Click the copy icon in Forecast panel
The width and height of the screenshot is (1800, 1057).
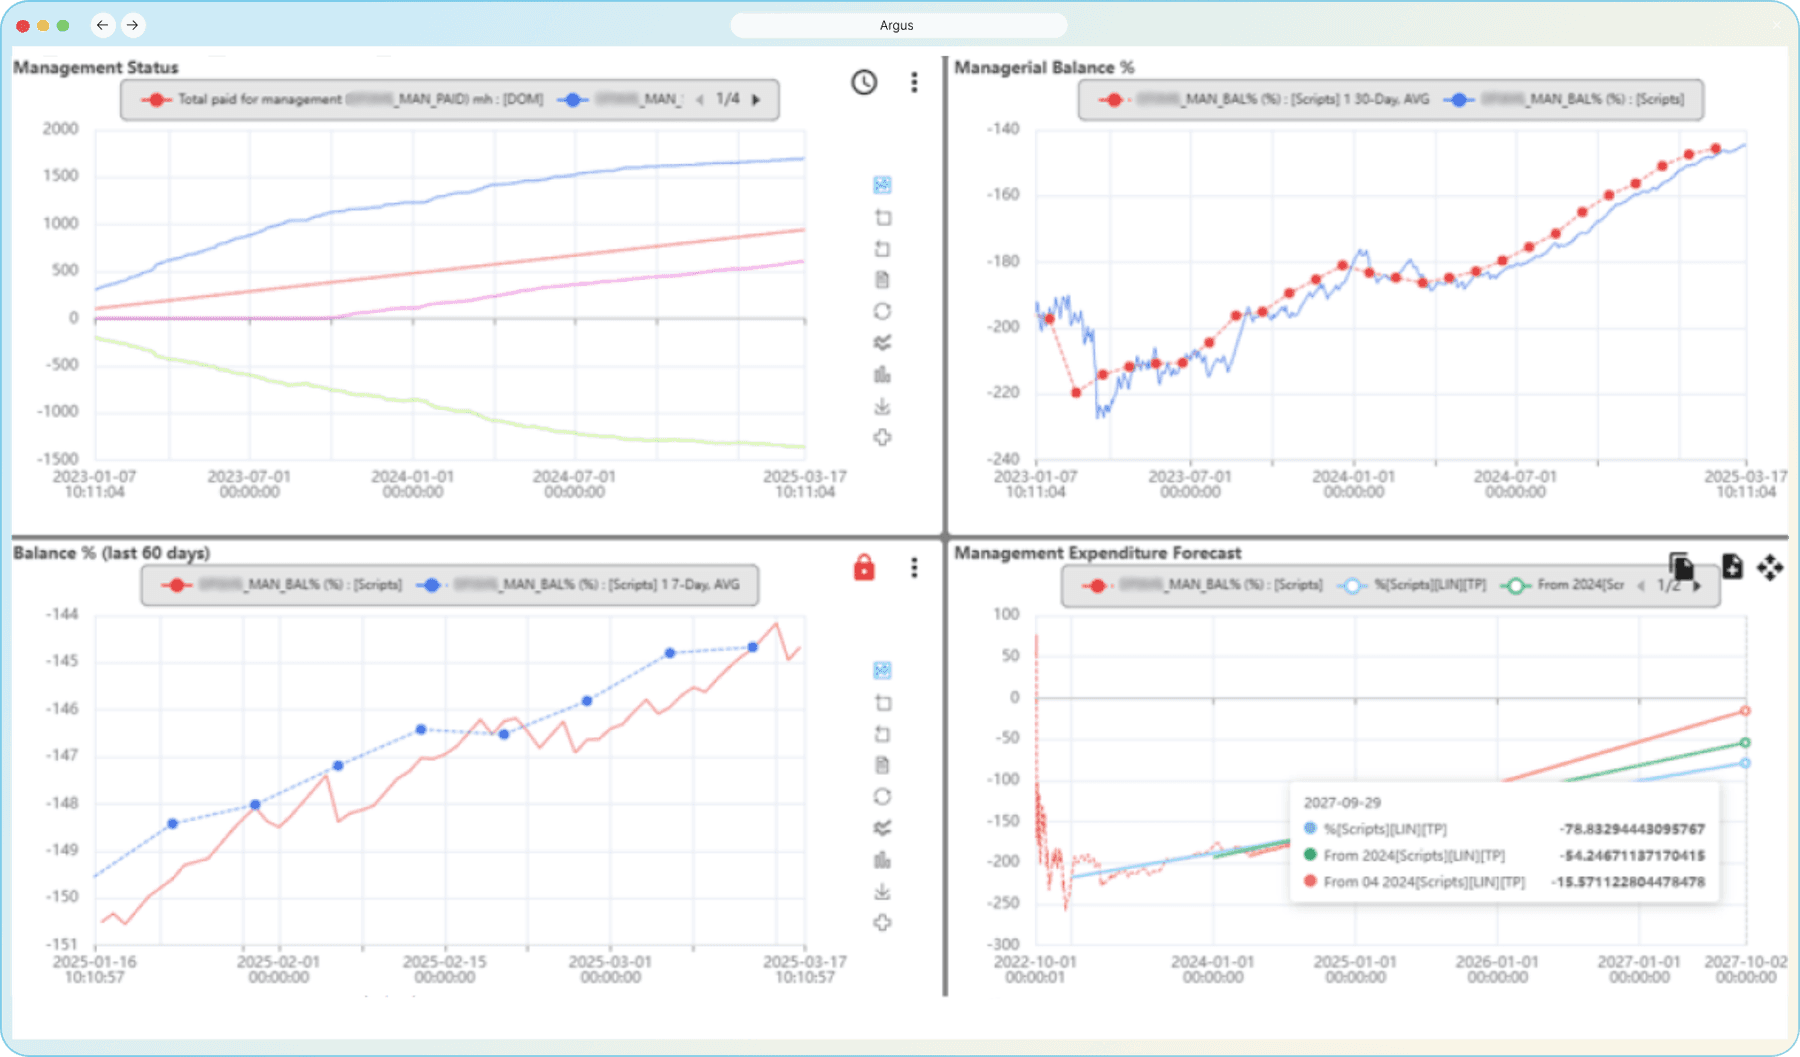(x=1681, y=567)
